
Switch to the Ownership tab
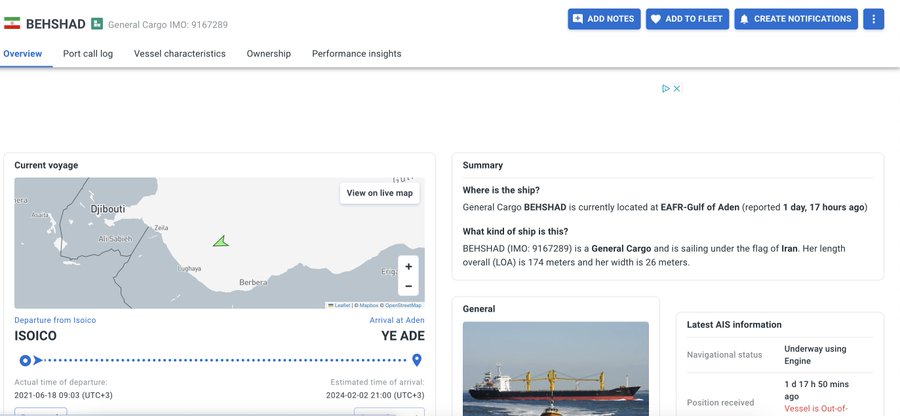pyautogui.click(x=269, y=54)
